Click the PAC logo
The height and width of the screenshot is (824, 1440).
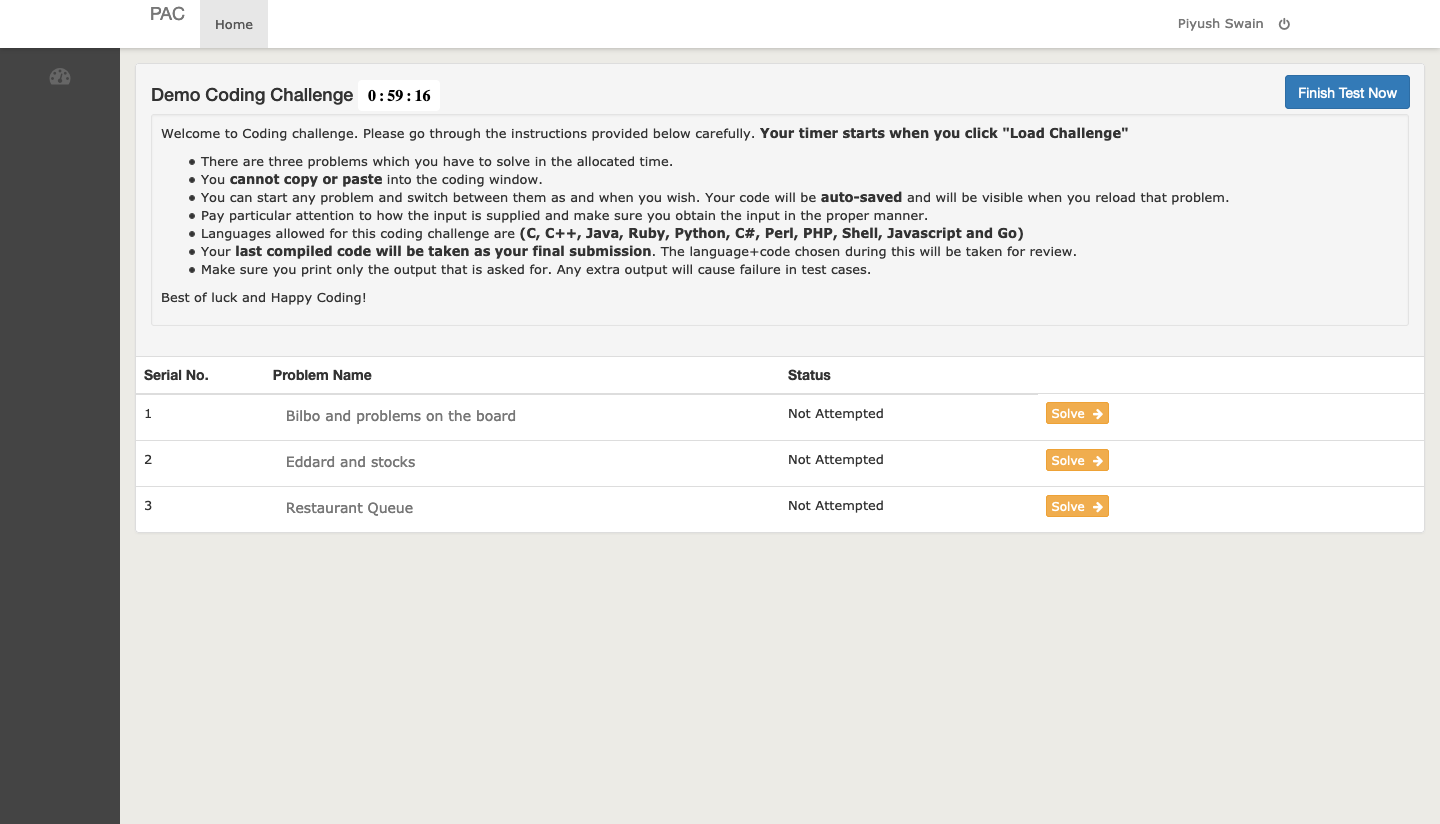(x=166, y=13)
